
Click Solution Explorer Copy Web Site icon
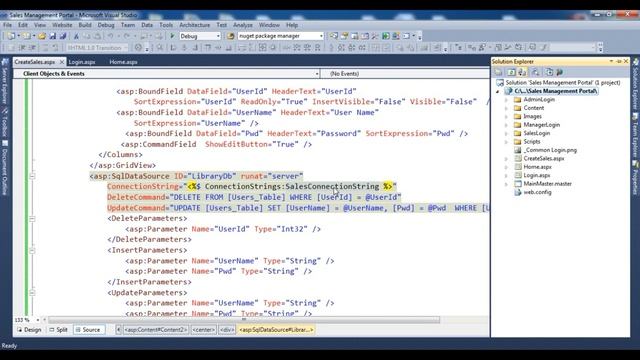point(549,72)
